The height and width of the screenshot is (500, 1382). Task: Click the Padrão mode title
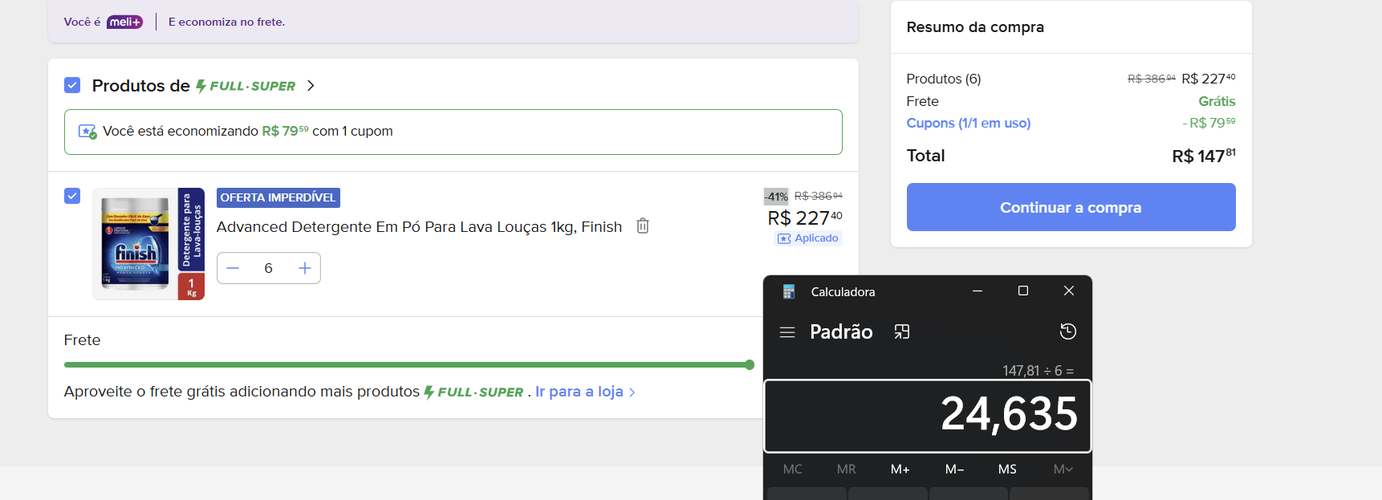tap(841, 332)
